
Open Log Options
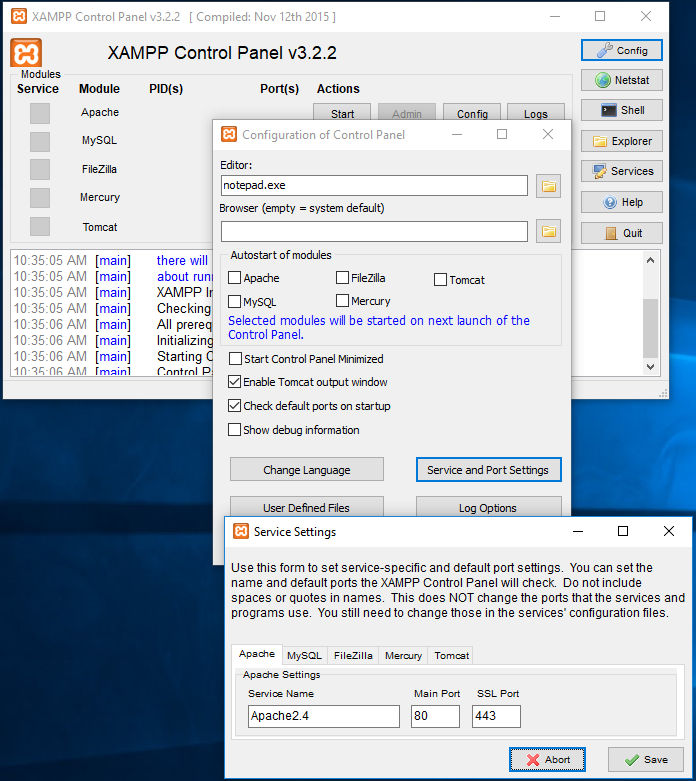coord(488,507)
